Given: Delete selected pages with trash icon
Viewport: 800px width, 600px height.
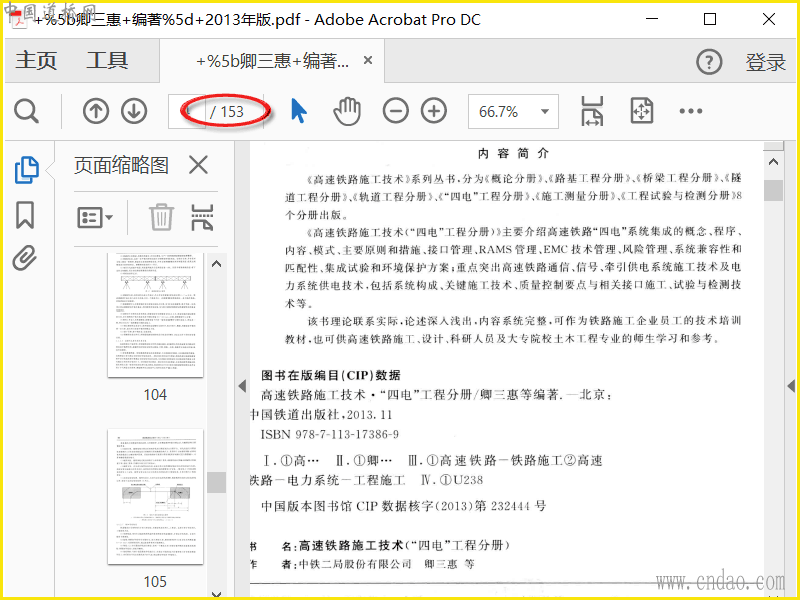Looking at the screenshot, I should [162, 217].
